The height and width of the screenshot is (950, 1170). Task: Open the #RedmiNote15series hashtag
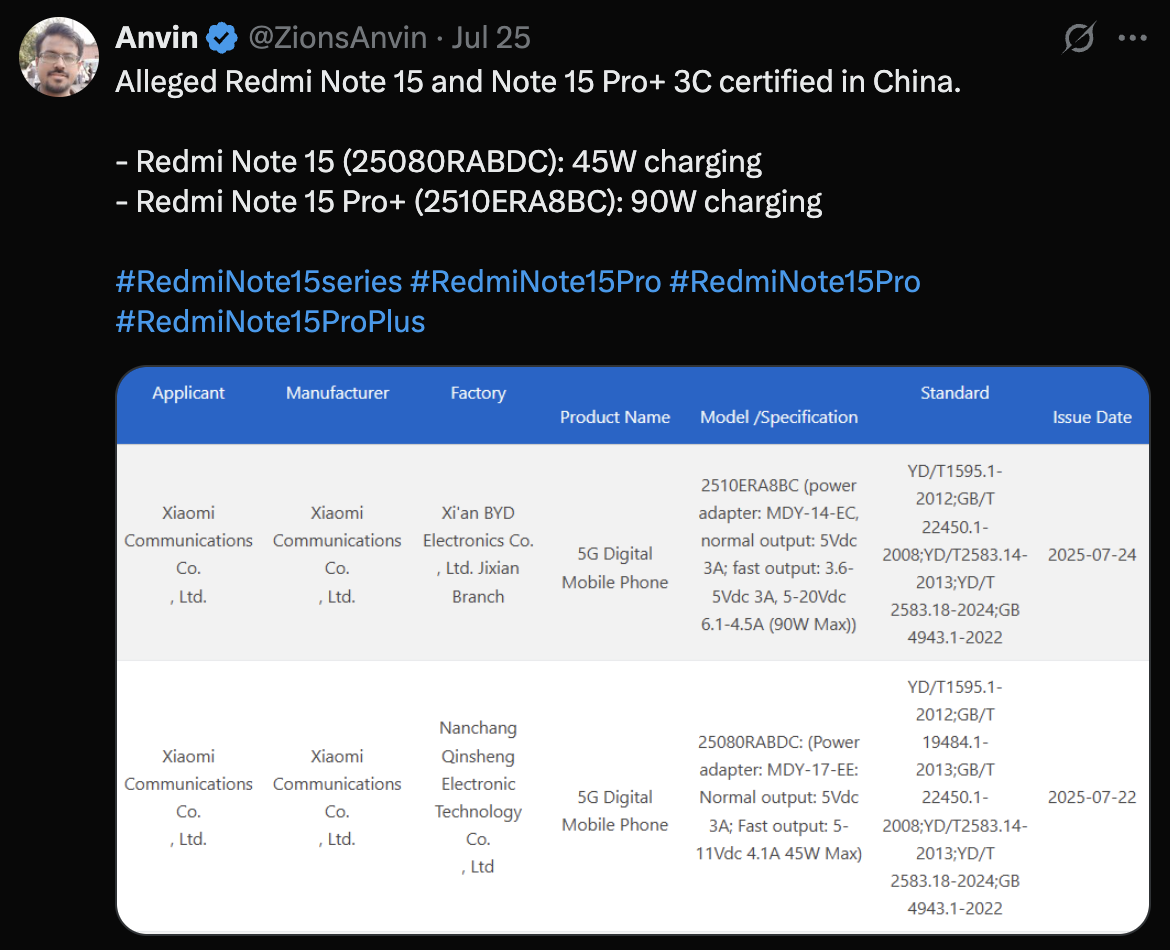258,281
